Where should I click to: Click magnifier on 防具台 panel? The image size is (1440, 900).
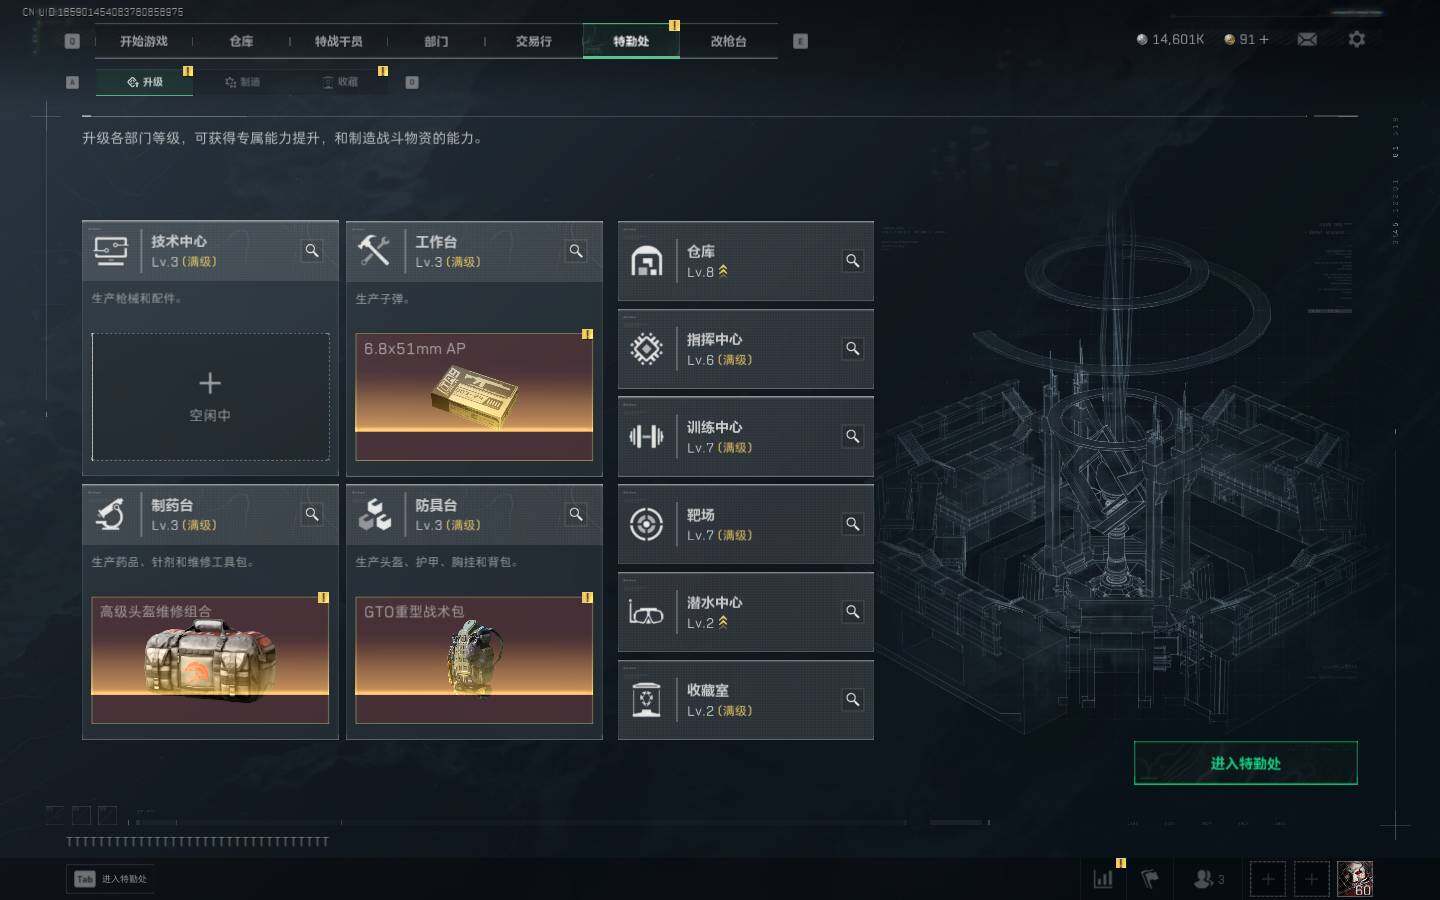(x=576, y=514)
